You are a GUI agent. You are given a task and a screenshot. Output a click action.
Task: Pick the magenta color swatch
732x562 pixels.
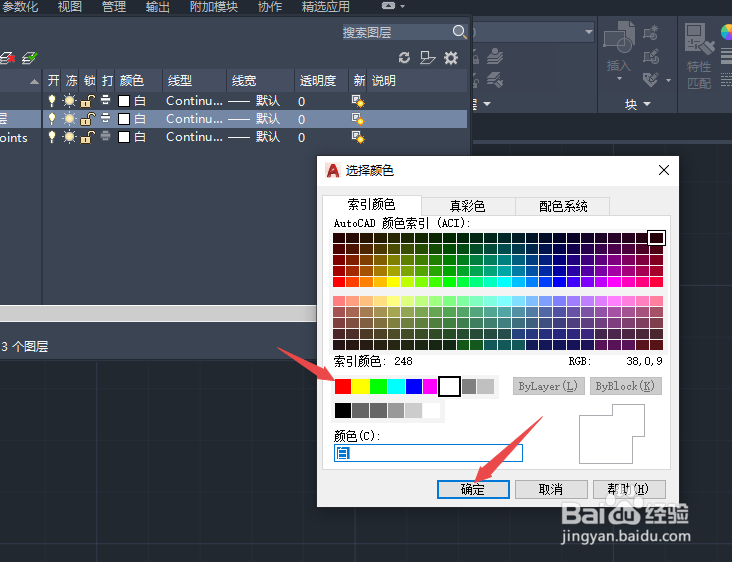430,386
